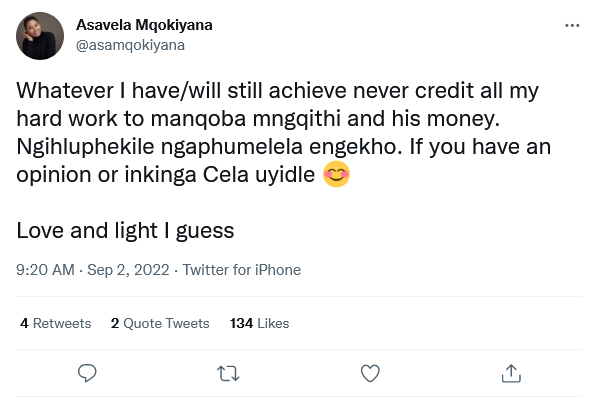
Task: View the 4 Retweets list
Action: [56, 323]
